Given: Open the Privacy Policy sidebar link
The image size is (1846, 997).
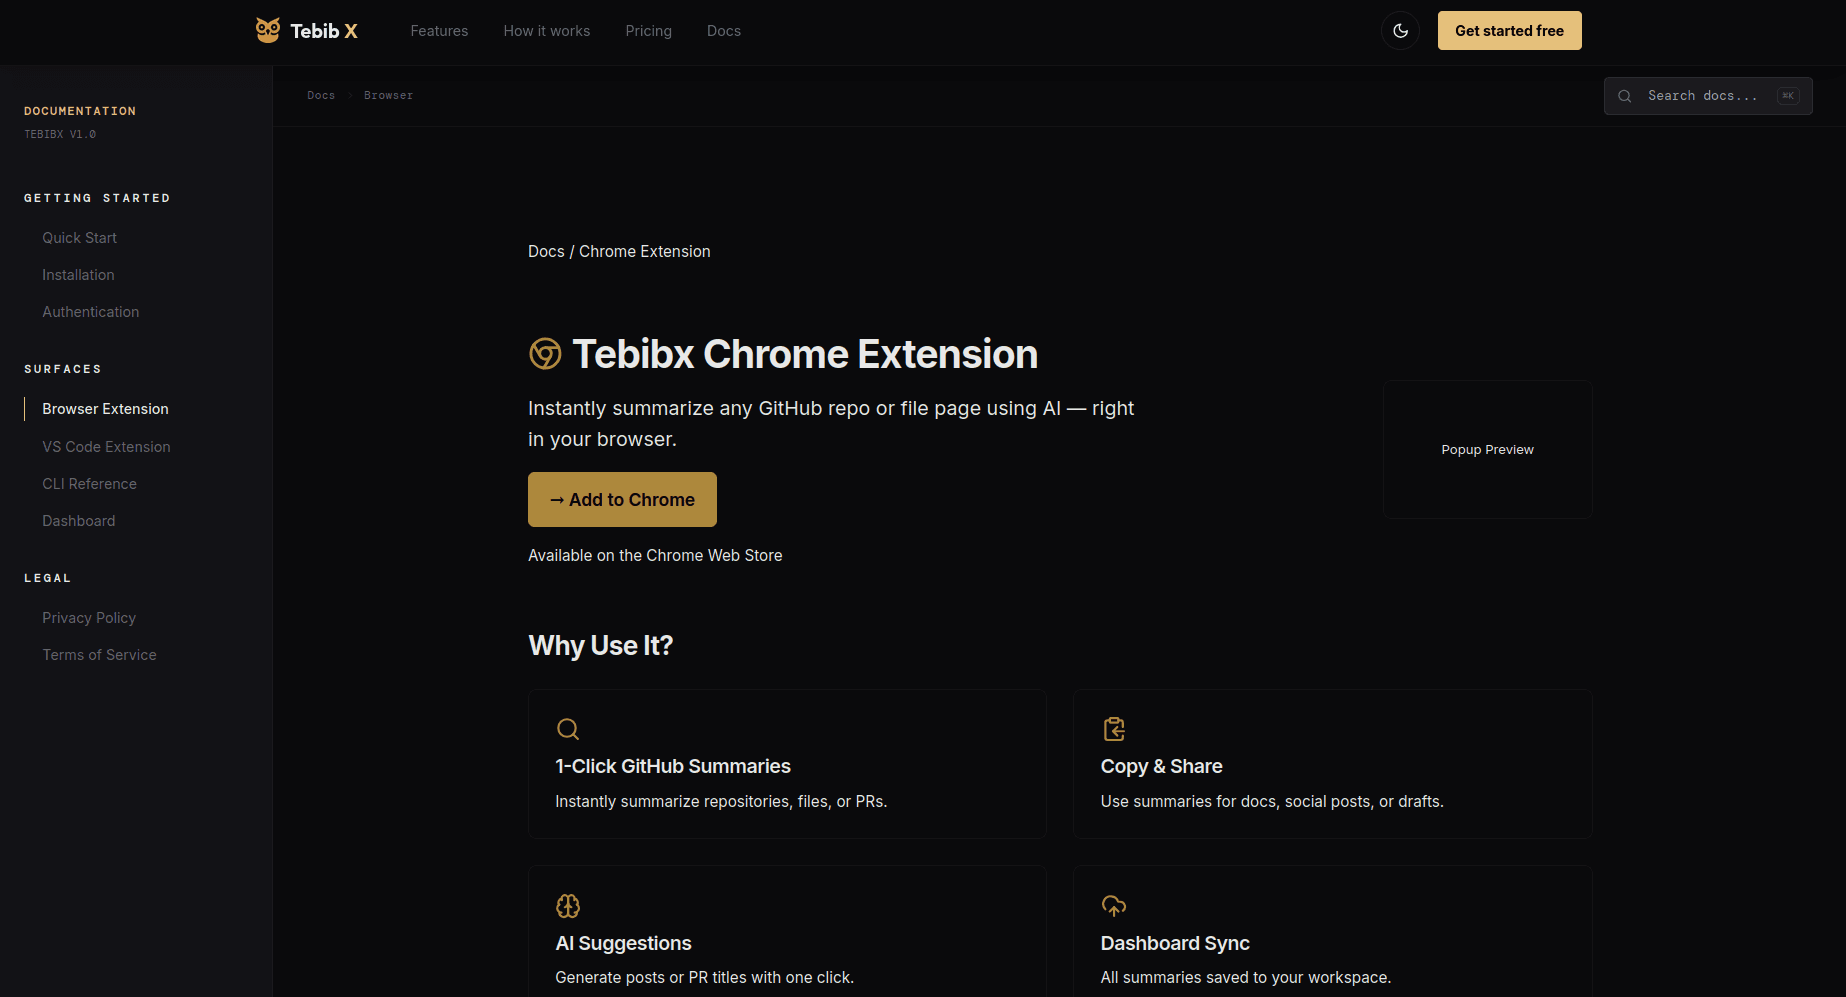Looking at the screenshot, I should click(89, 618).
